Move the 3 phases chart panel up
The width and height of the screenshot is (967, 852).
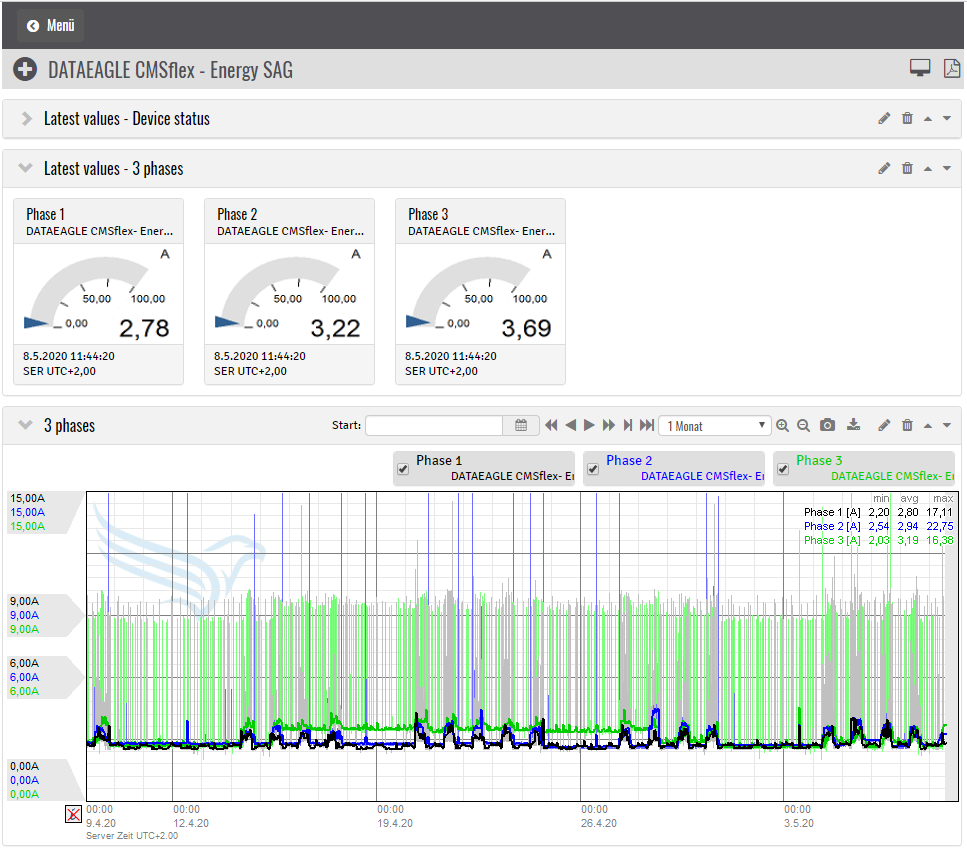[928, 425]
